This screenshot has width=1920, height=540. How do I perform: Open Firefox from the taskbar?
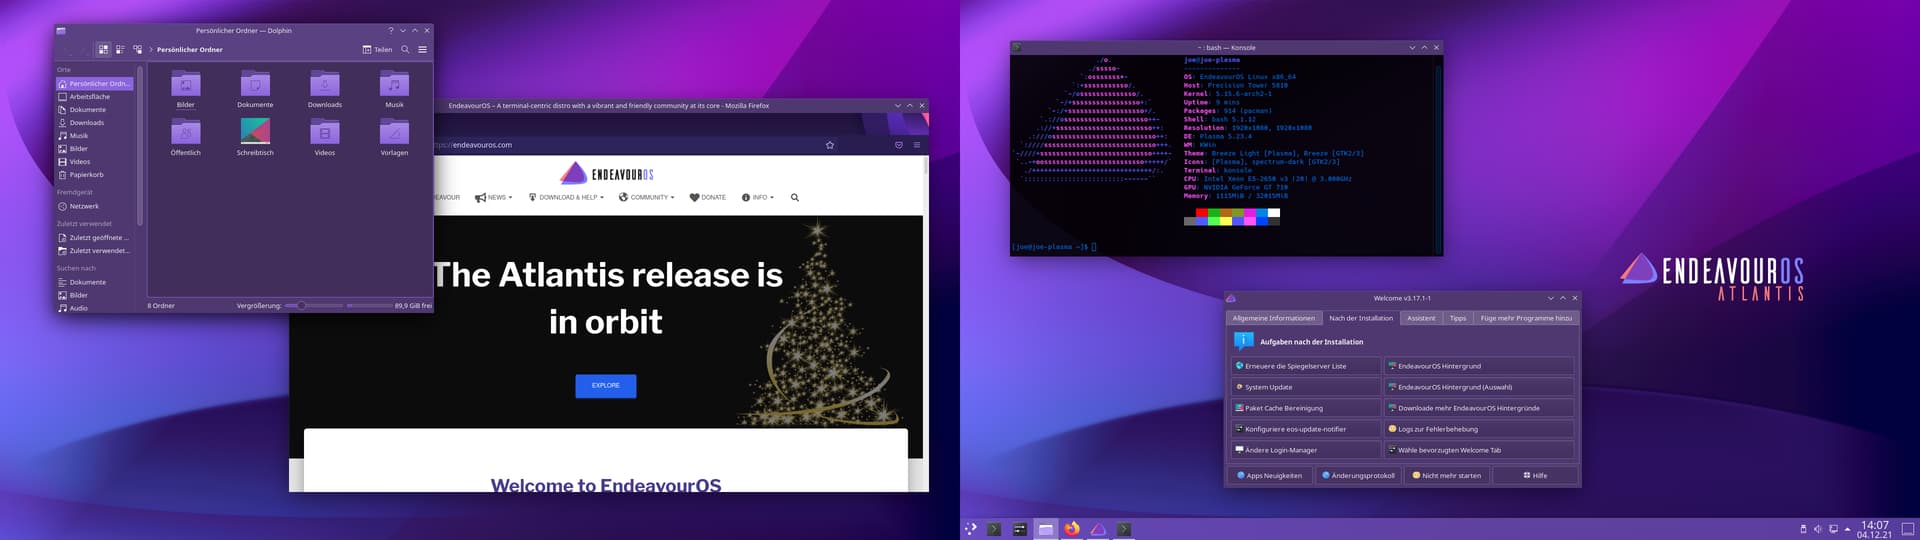pos(1072,529)
